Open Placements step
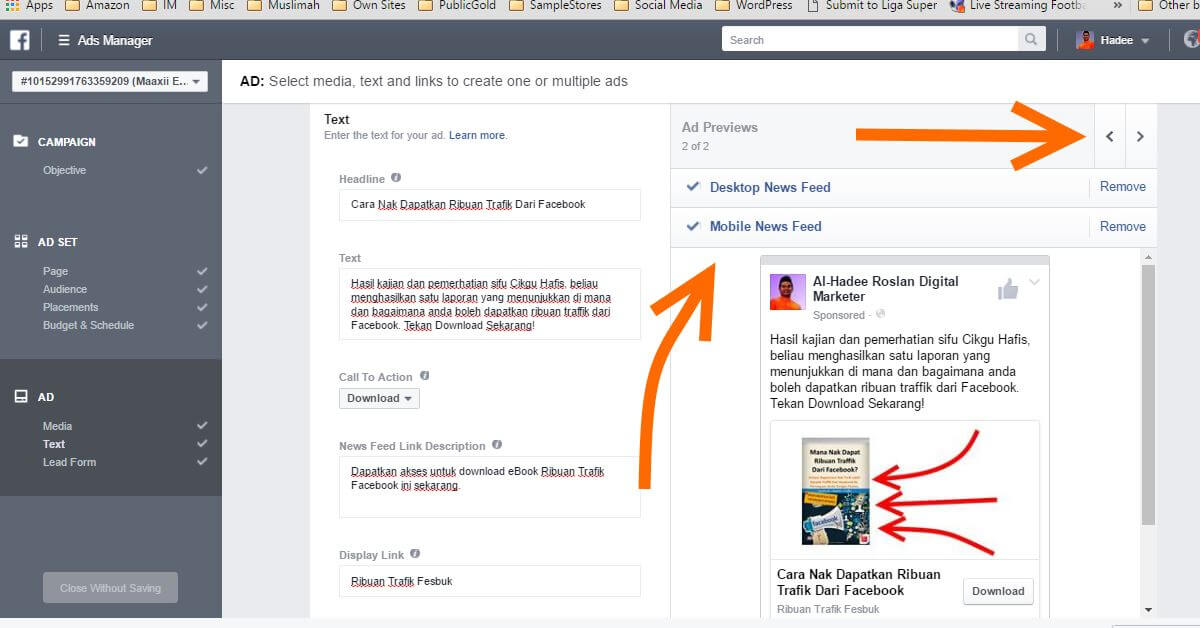1200x628 pixels. click(x=70, y=307)
